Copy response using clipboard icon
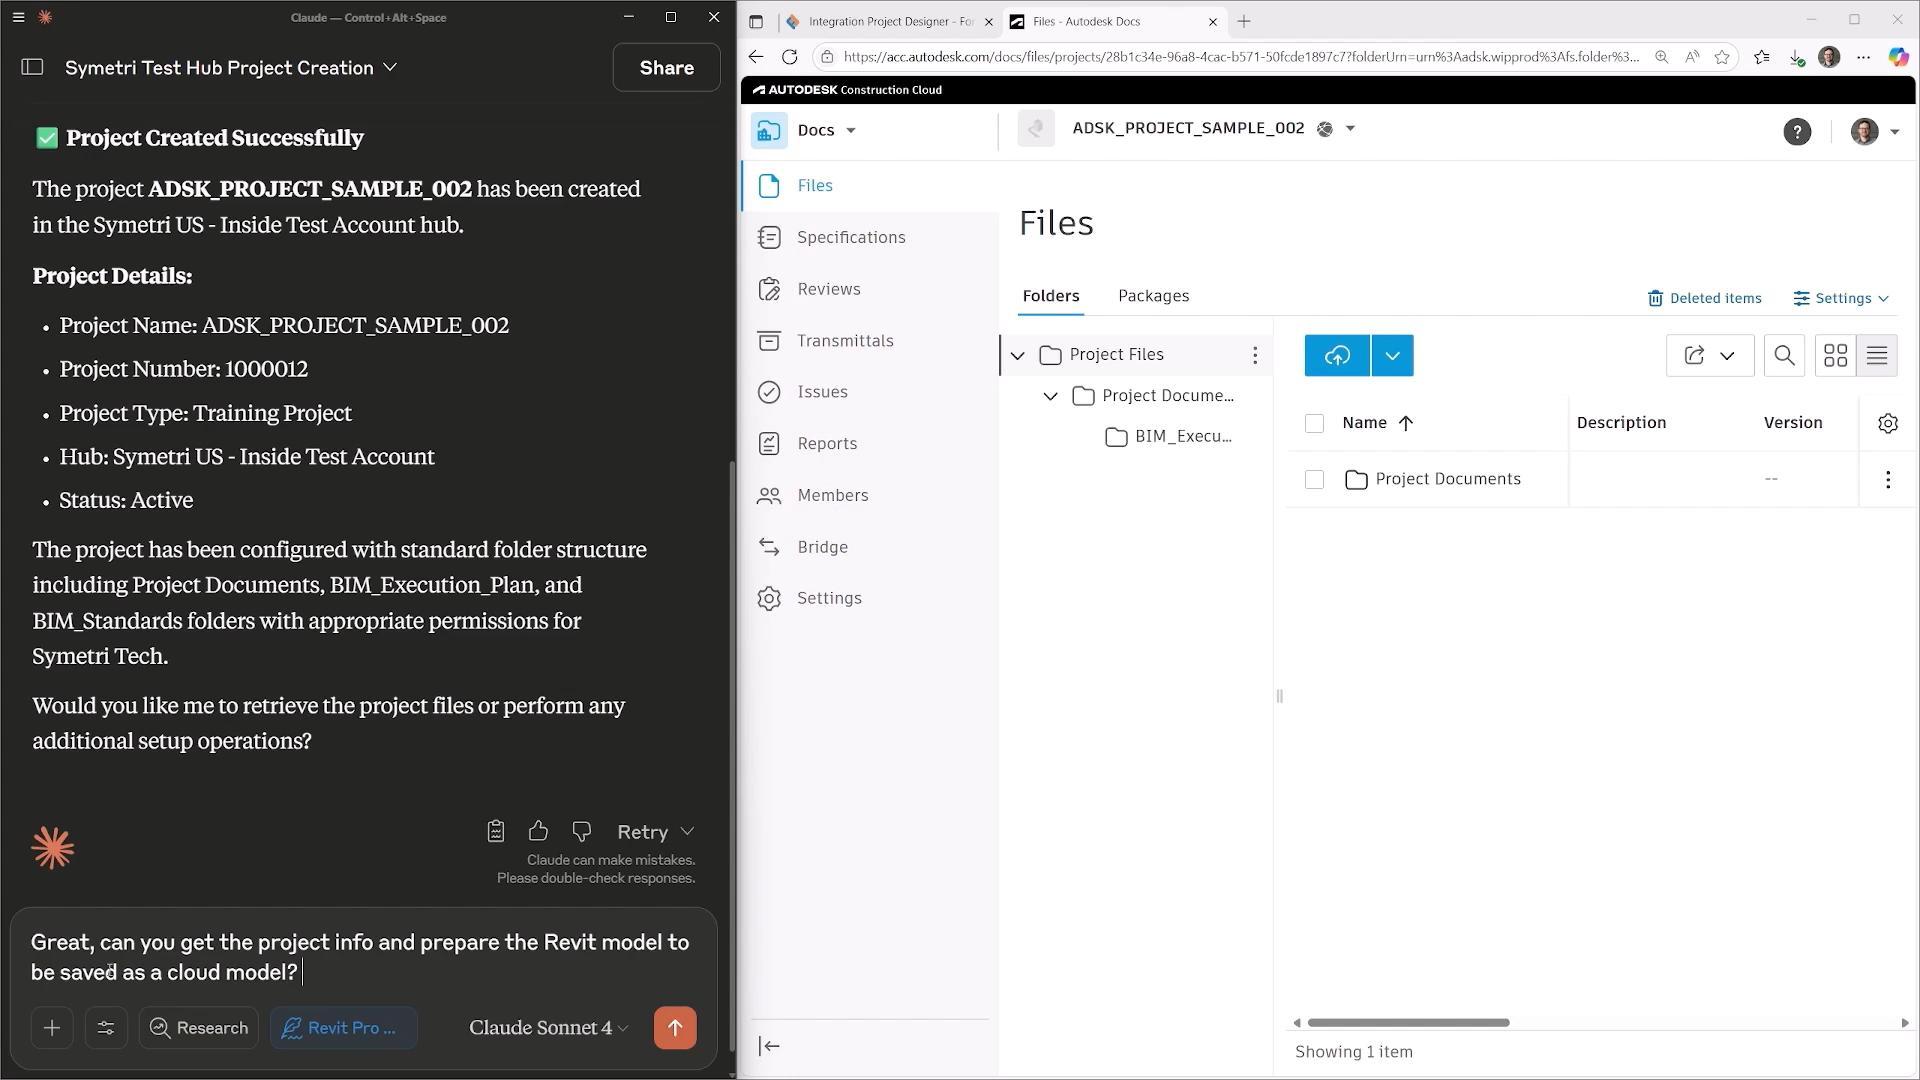1920x1080 pixels. point(495,831)
